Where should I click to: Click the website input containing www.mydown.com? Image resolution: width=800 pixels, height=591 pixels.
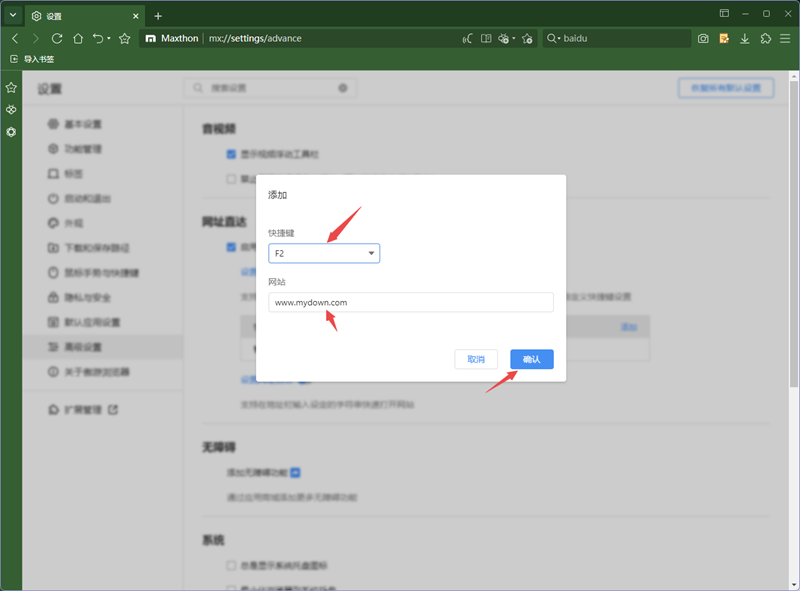point(410,302)
